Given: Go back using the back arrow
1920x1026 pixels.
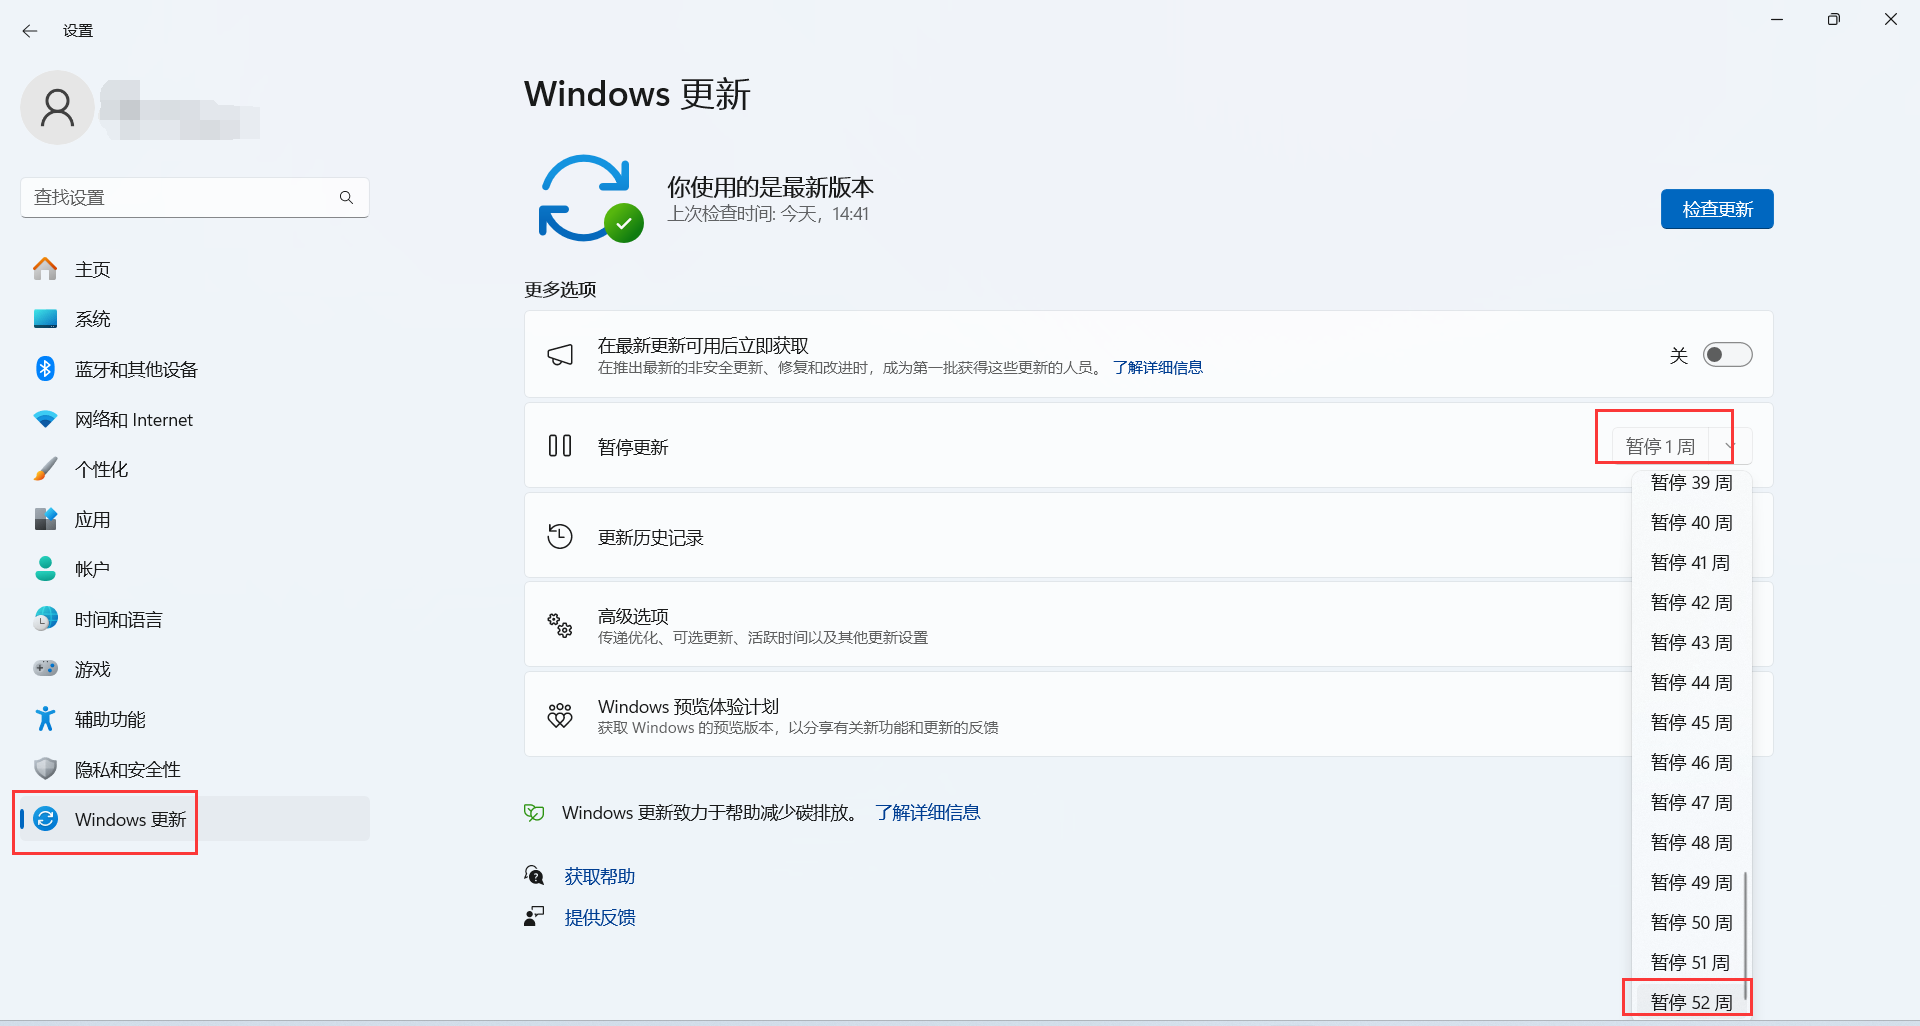Looking at the screenshot, I should 30,31.
